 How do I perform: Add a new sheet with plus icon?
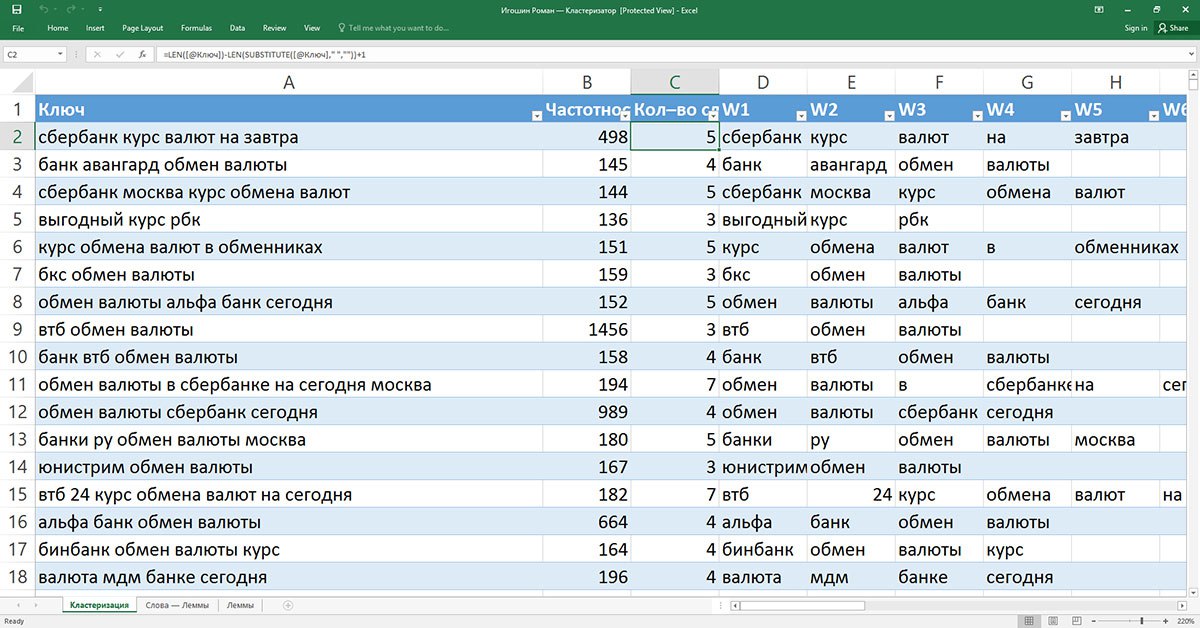288,605
